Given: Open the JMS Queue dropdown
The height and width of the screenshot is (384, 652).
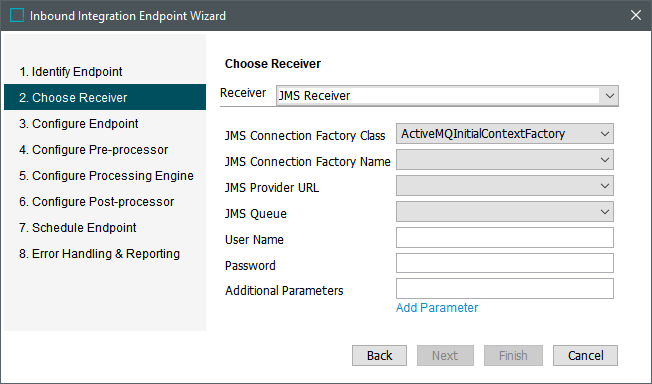Looking at the screenshot, I should coord(504,212).
